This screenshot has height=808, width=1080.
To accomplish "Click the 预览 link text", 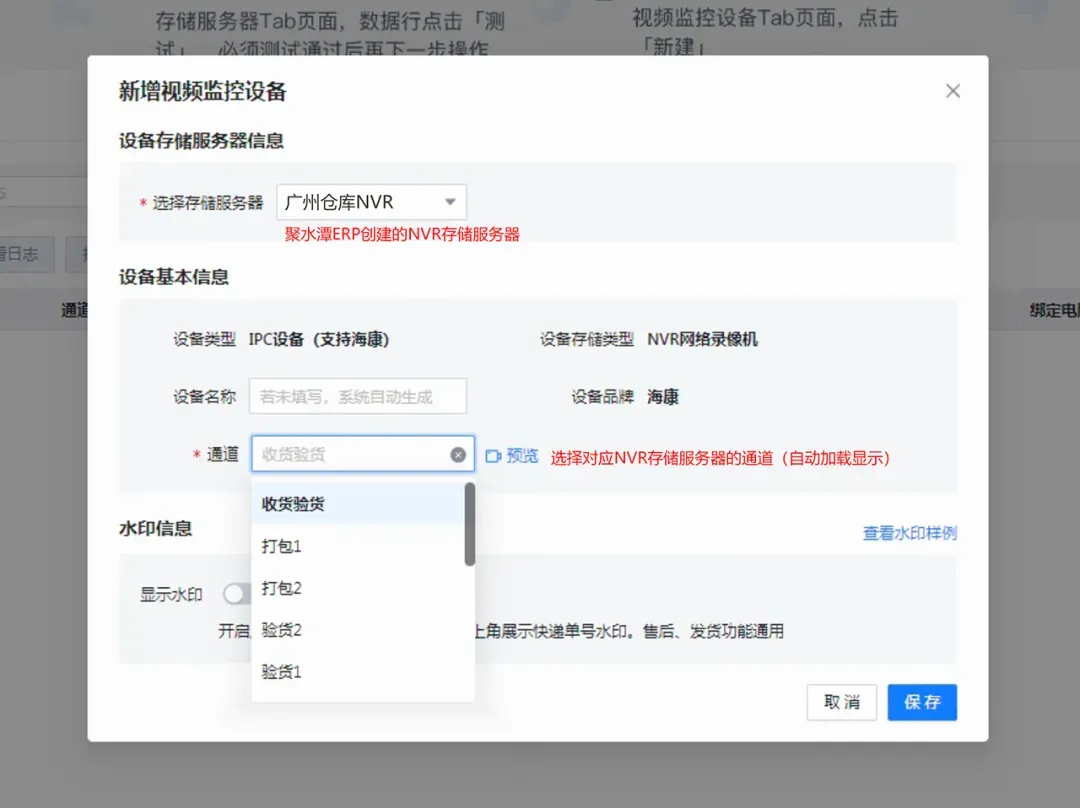I will pyautogui.click(x=522, y=456).
